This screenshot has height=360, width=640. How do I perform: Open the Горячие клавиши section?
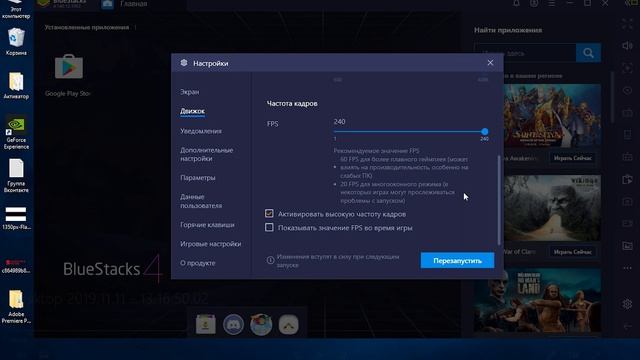point(207,225)
